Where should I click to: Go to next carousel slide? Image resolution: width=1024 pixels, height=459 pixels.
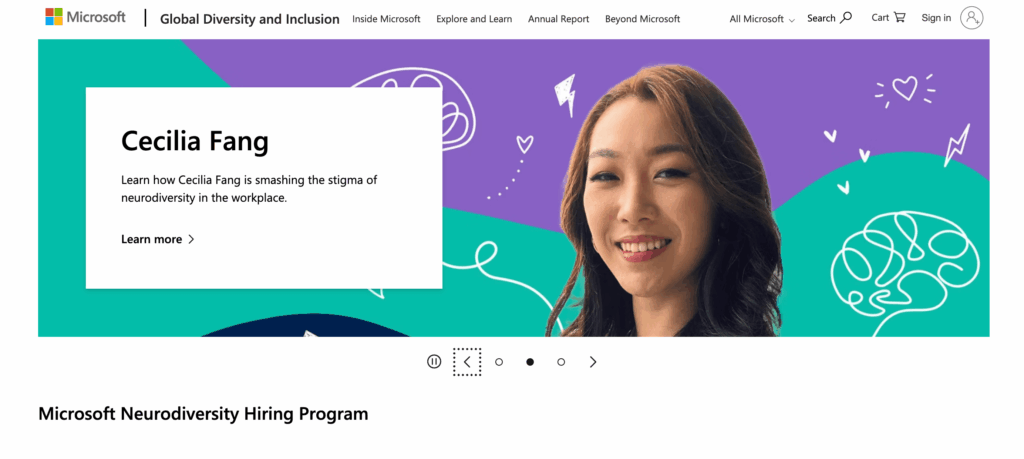[593, 362]
